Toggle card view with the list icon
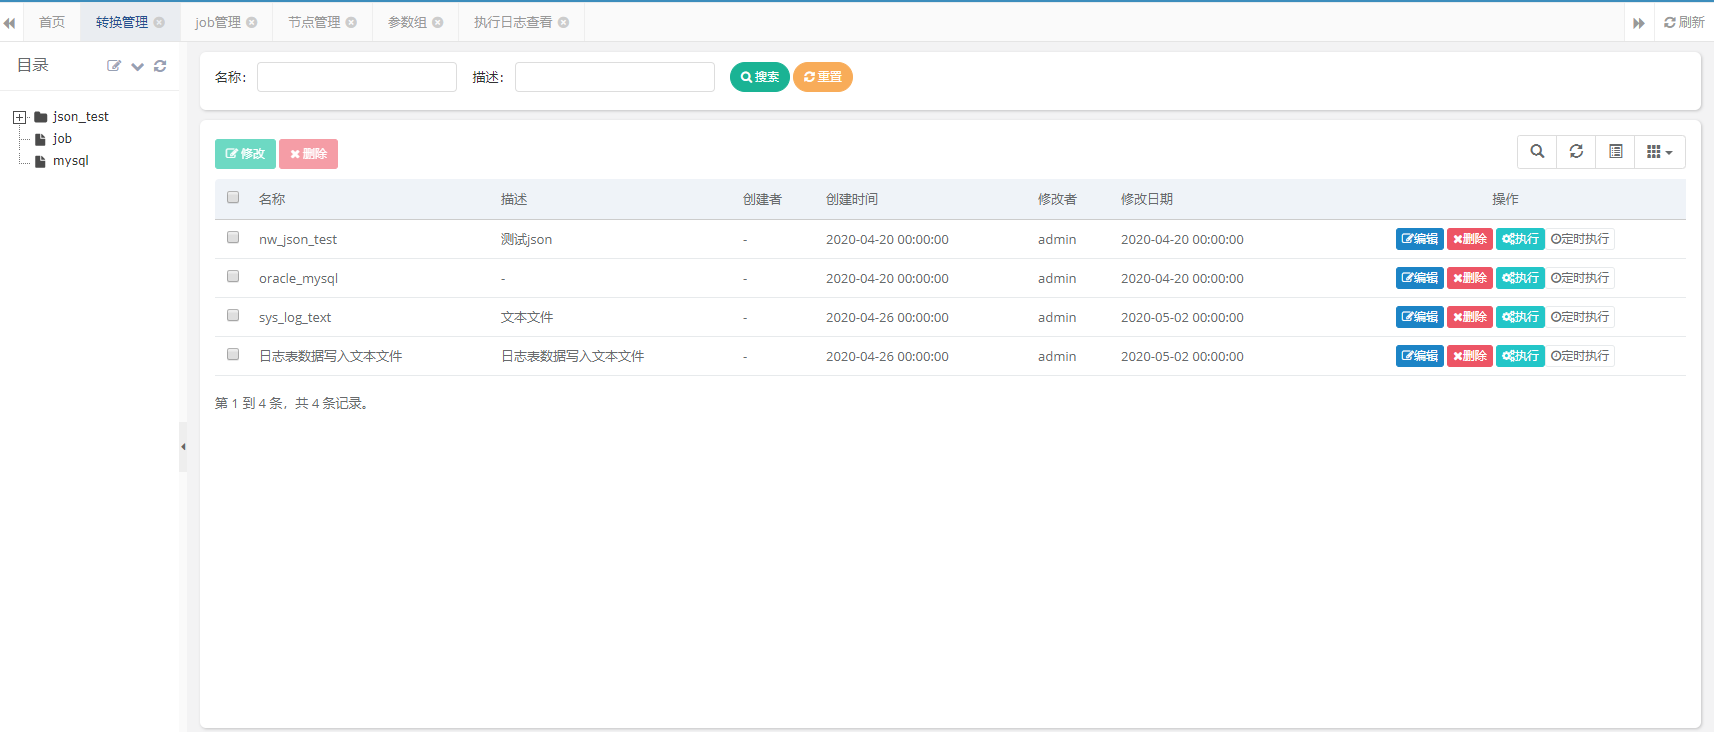1714x732 pixels. 1615,152
